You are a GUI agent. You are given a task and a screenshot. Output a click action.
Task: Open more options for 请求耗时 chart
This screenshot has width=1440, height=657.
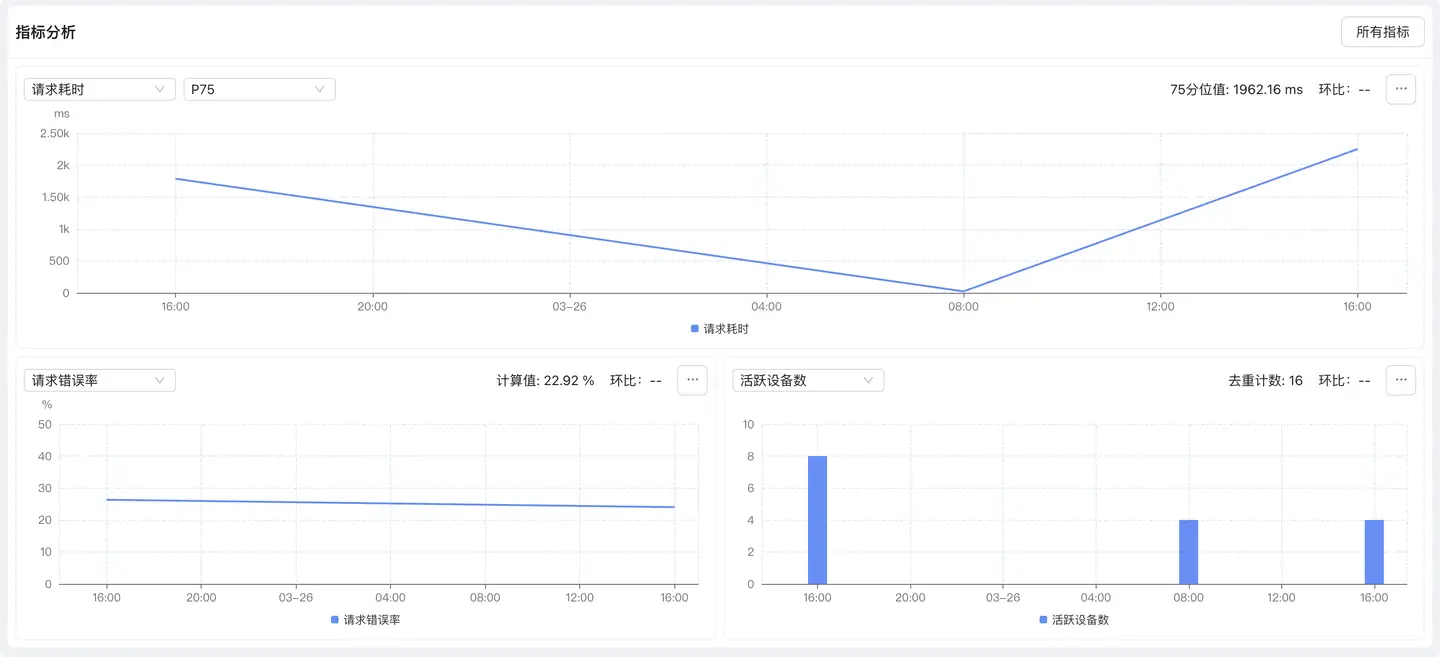click(1400, 89)
